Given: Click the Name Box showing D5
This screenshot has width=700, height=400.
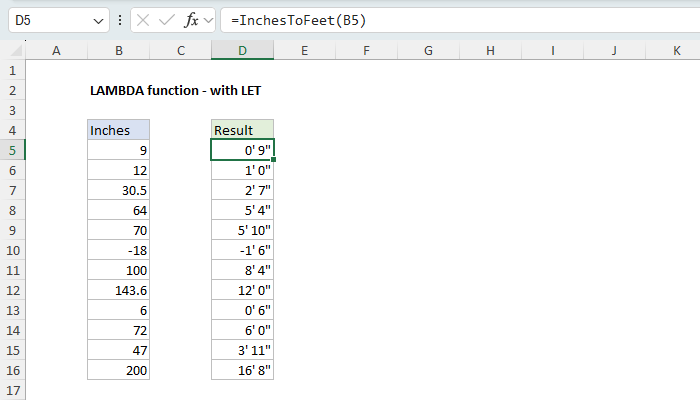Looking at the screenshot, I should click(x=58, y=20).
